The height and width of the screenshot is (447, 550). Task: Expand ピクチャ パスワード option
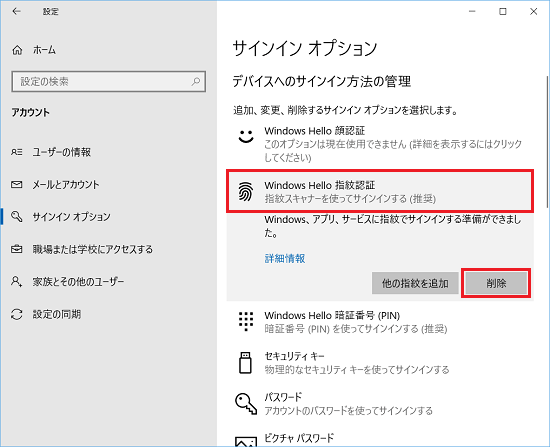click(380, 439)
